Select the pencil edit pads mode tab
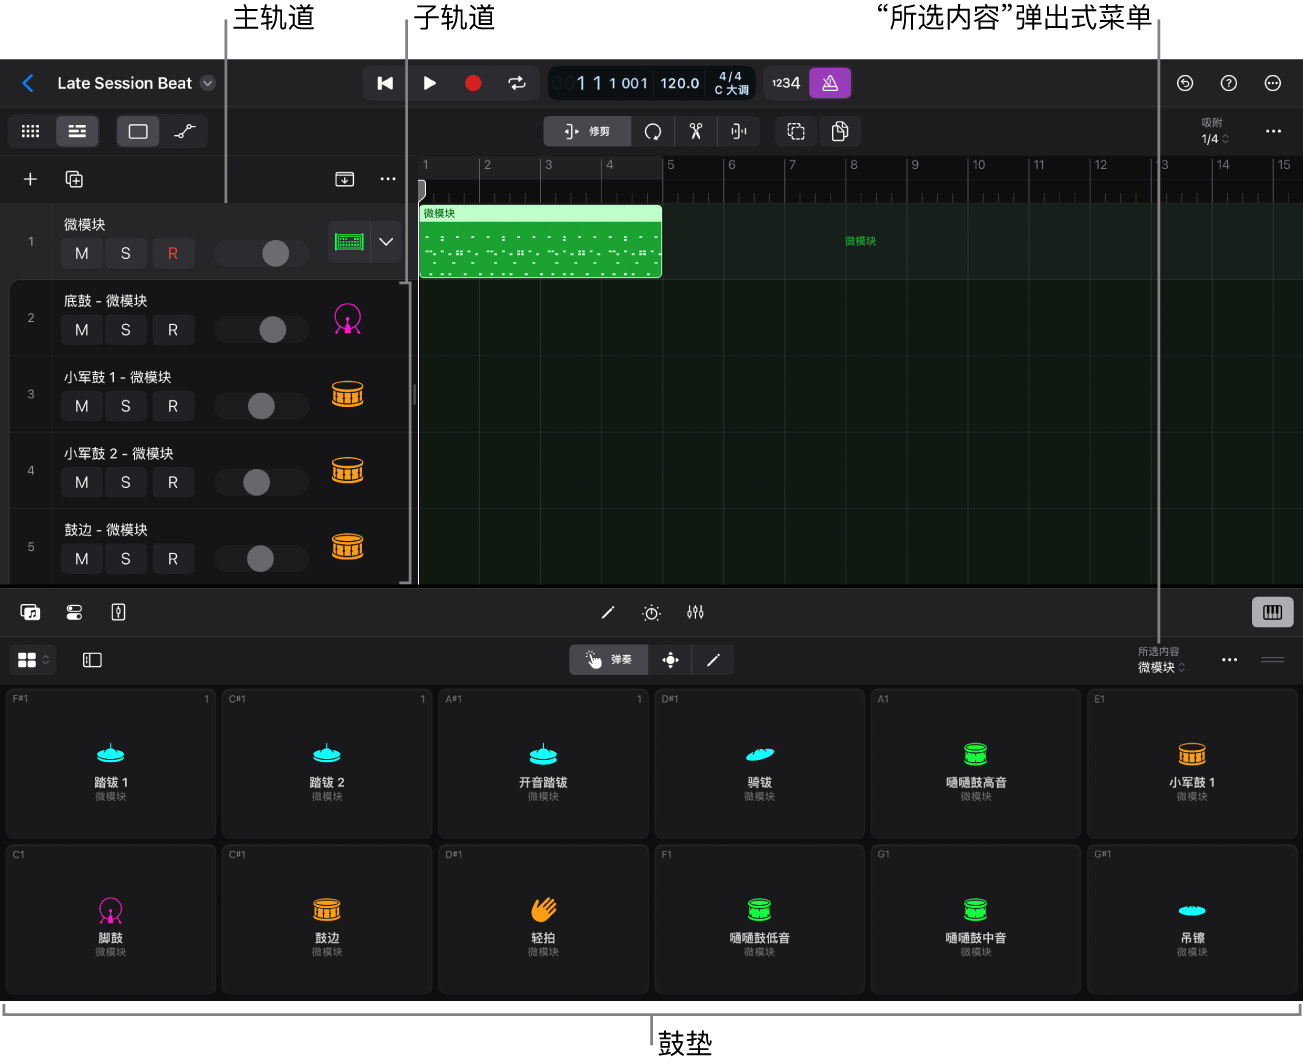 click(713, 660)
